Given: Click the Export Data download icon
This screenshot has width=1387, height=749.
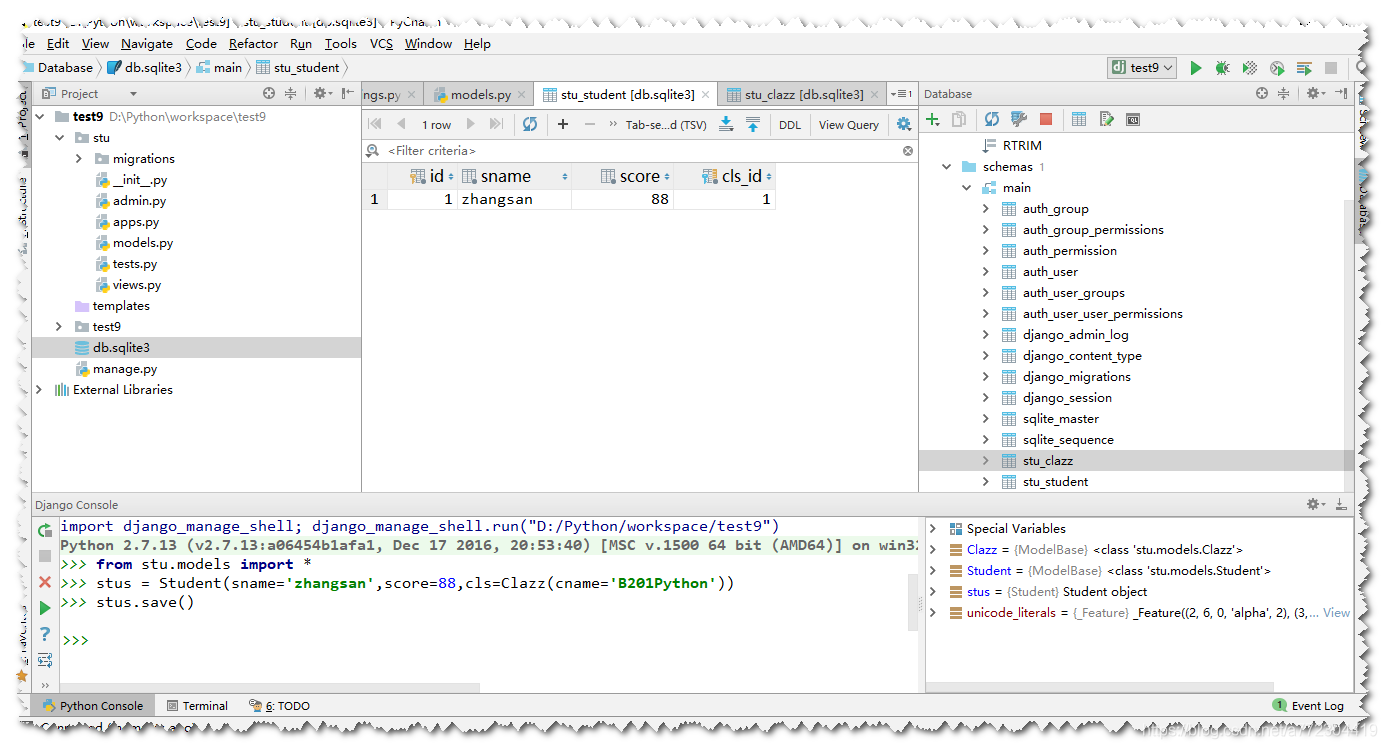Looking at the screenshot, I should (725, 124).
